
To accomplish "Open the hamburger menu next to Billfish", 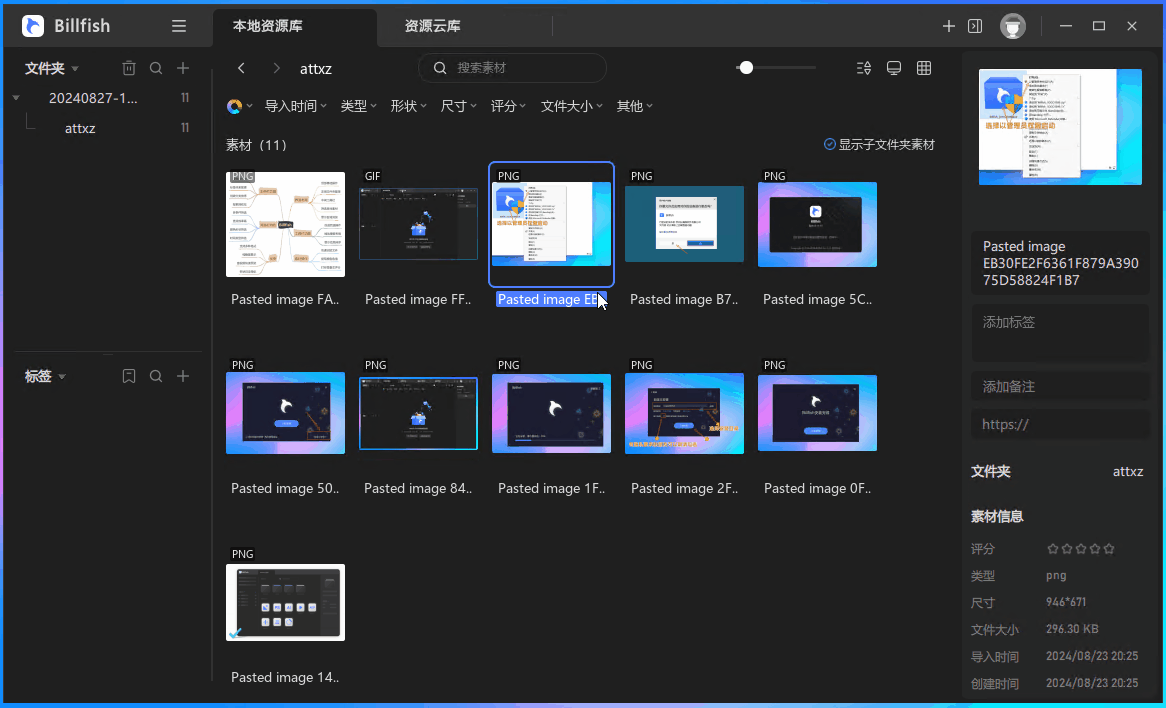I will [178, 26].
